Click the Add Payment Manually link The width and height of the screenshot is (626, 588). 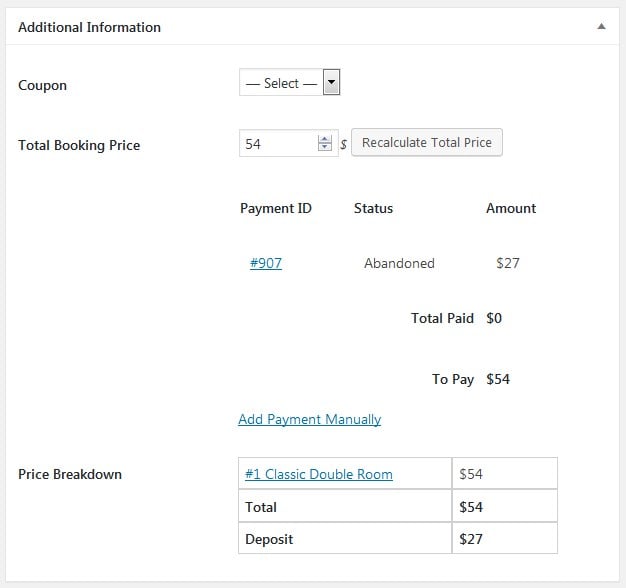coord(309,419)
